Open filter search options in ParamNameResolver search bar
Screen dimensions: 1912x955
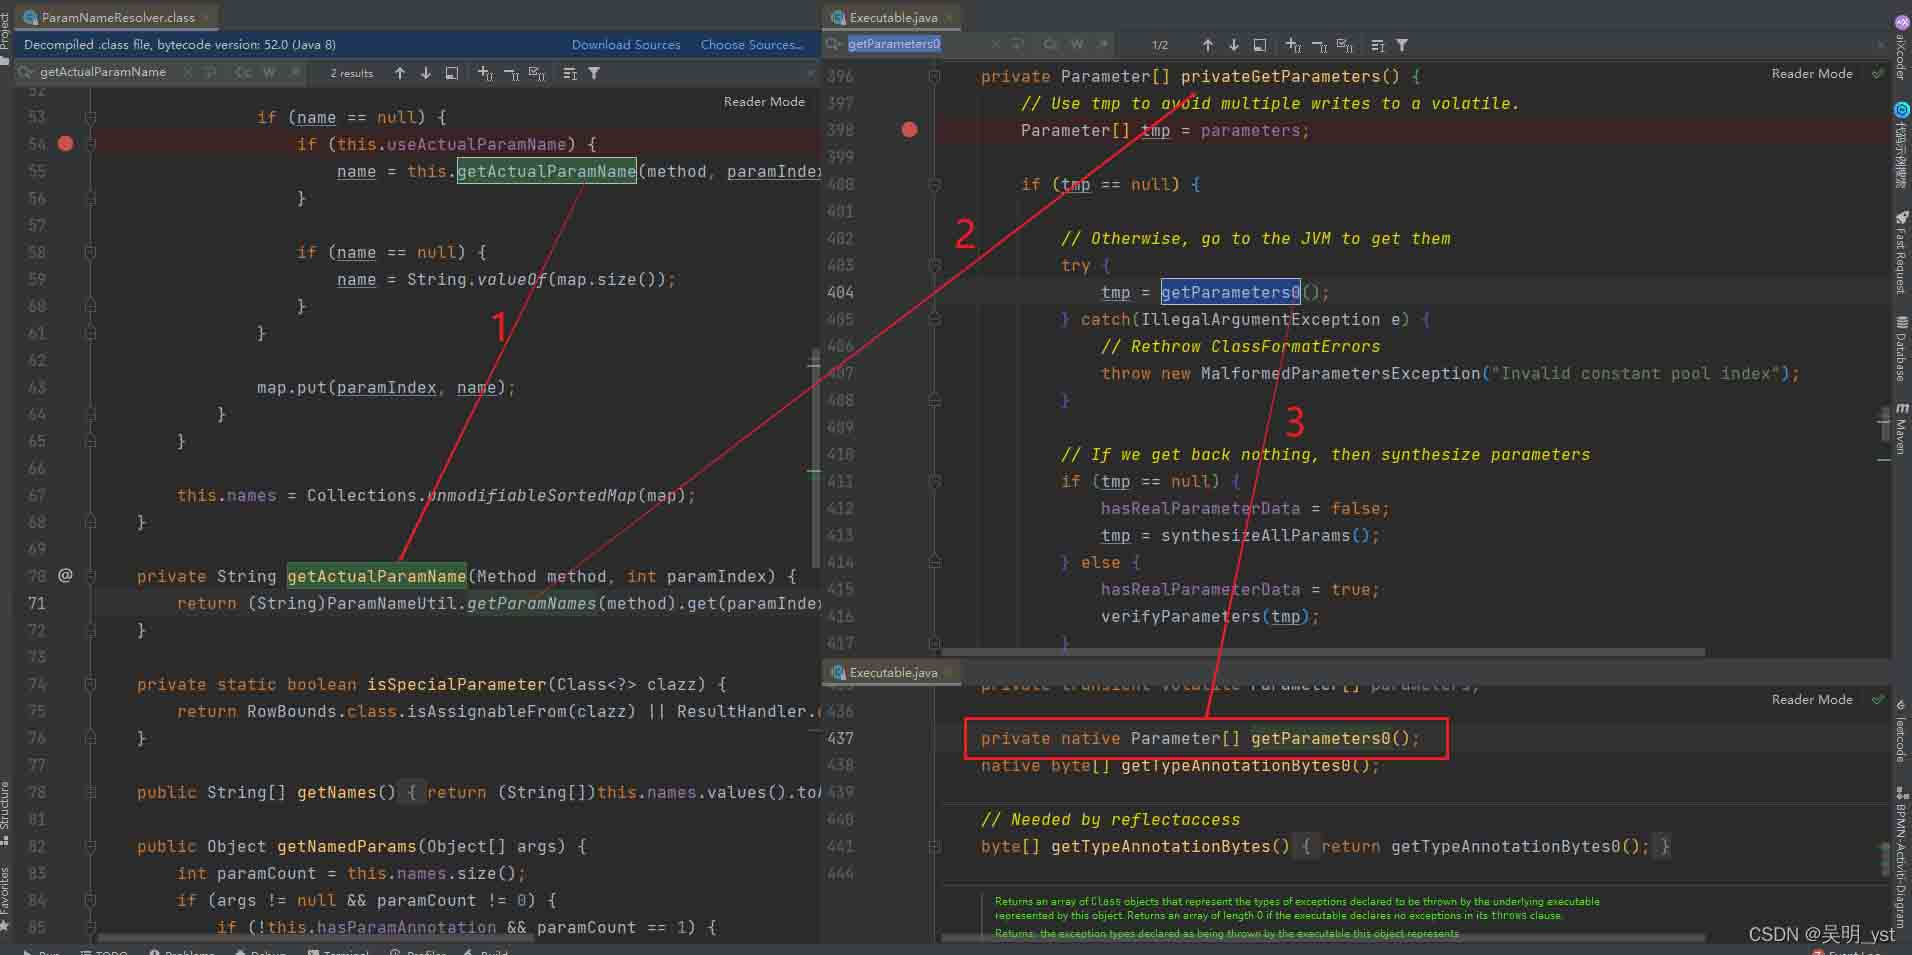pos(594,73)
